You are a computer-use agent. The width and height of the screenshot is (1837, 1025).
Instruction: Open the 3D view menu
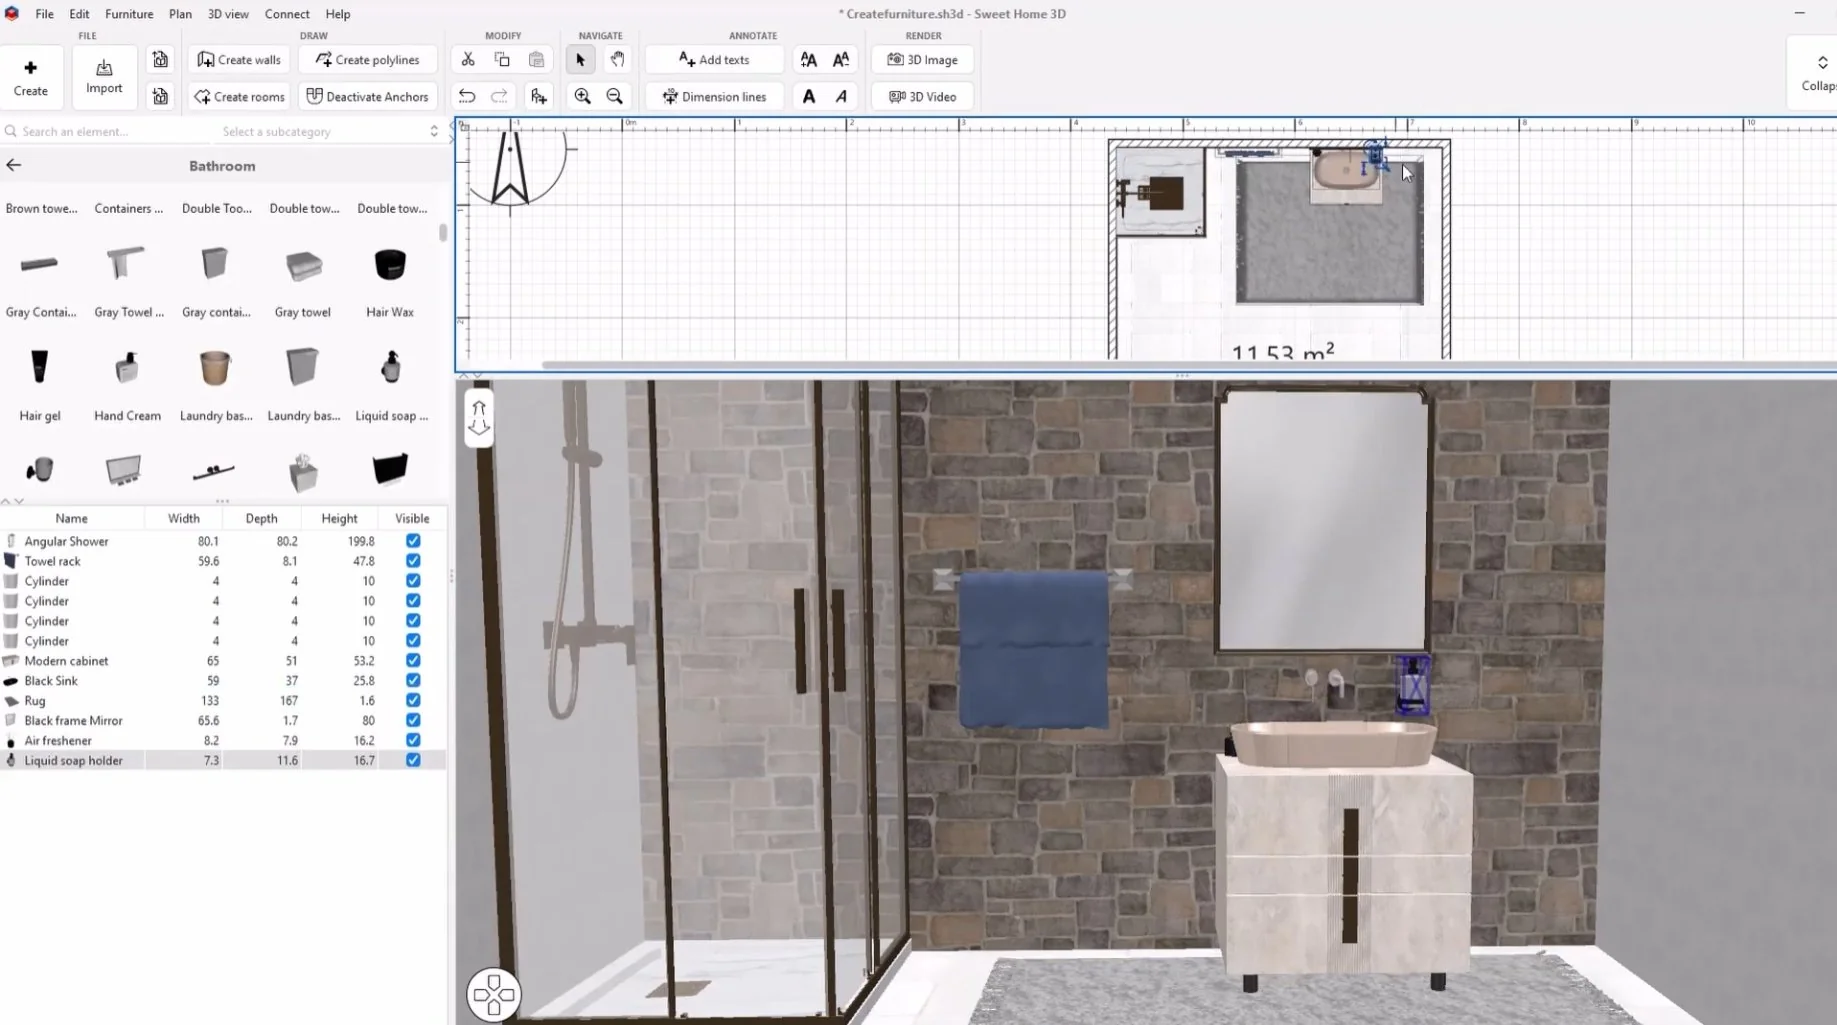[228, 14]
